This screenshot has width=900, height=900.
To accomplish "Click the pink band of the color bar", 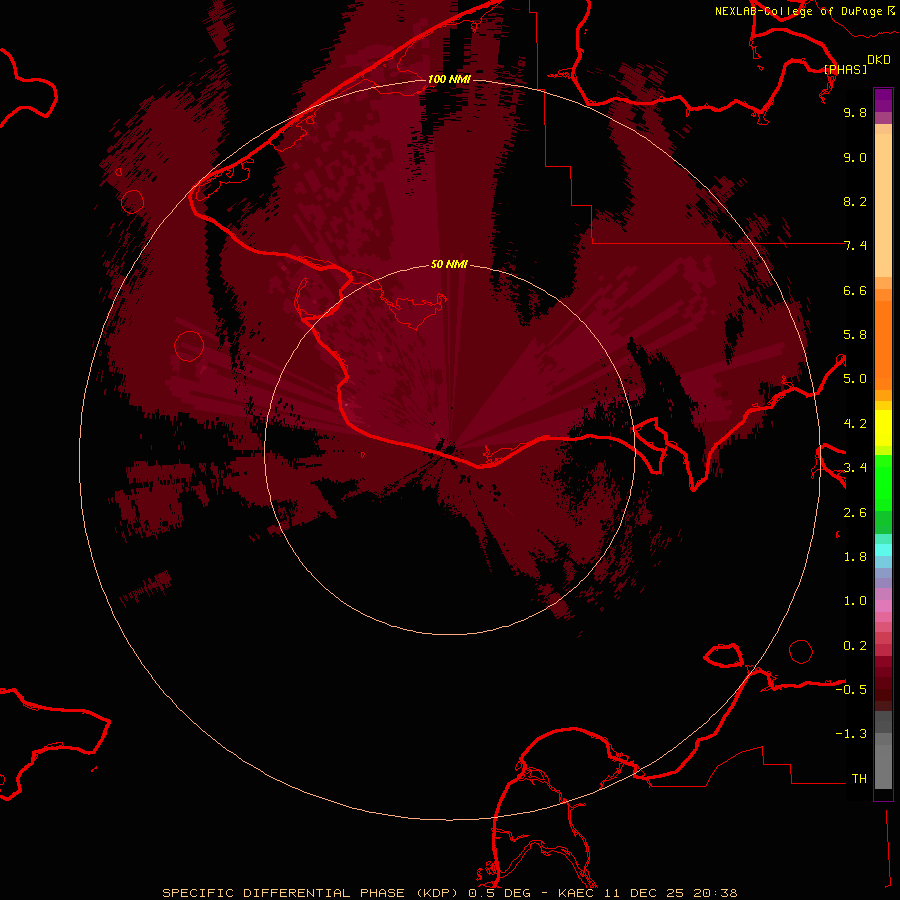I will [x=883, y=606].
